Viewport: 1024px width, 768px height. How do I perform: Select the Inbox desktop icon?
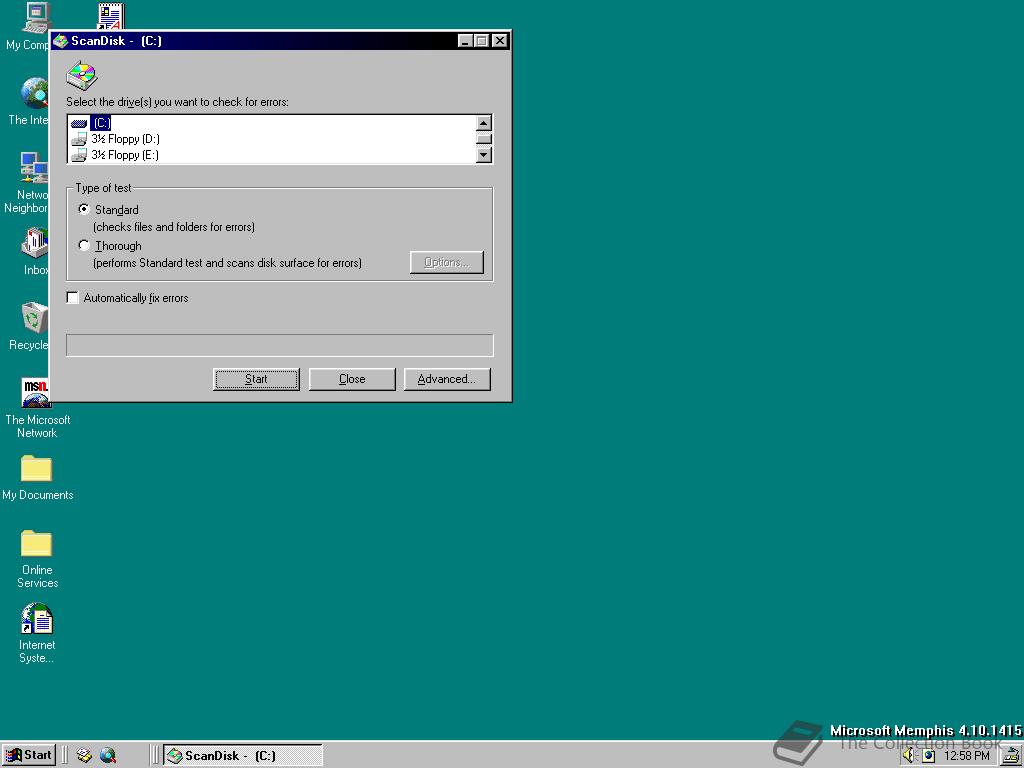point(34,243)
